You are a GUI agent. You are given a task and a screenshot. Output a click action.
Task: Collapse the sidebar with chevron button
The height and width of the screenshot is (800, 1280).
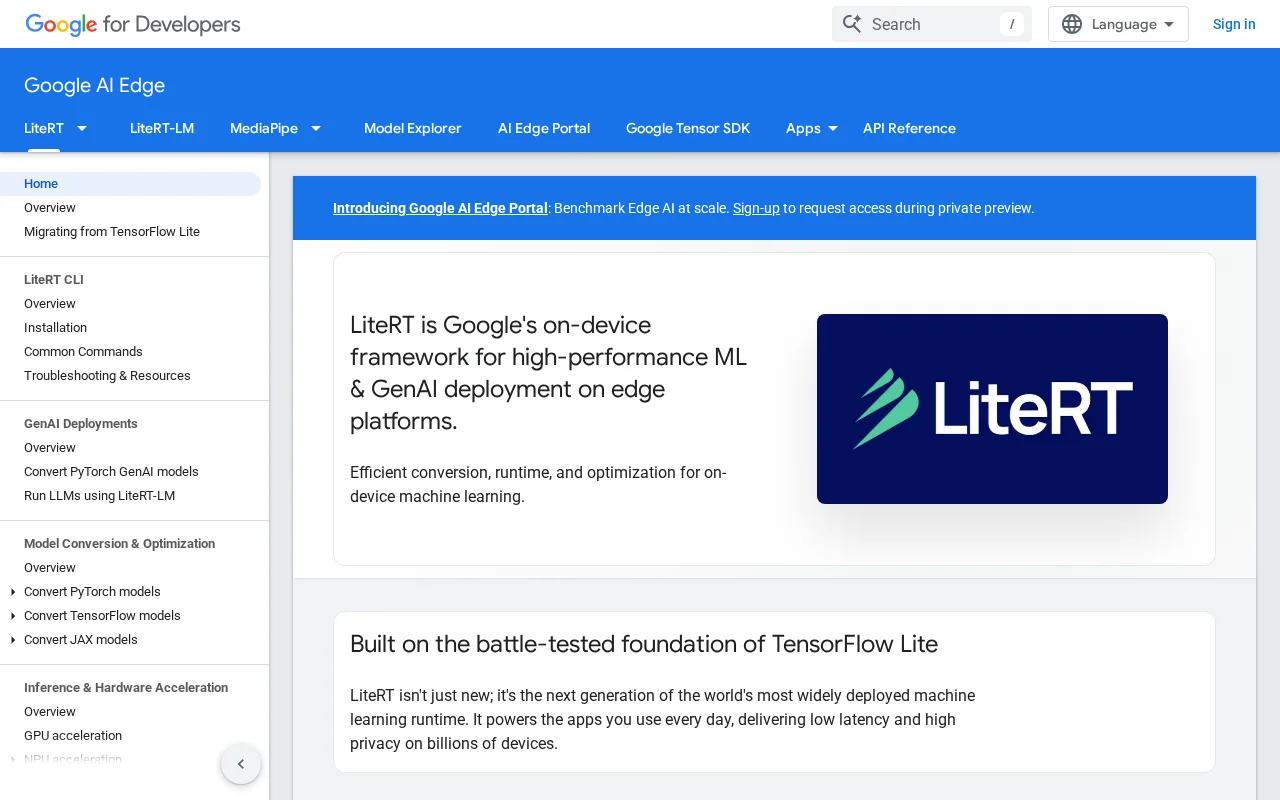tap(241, 764)
